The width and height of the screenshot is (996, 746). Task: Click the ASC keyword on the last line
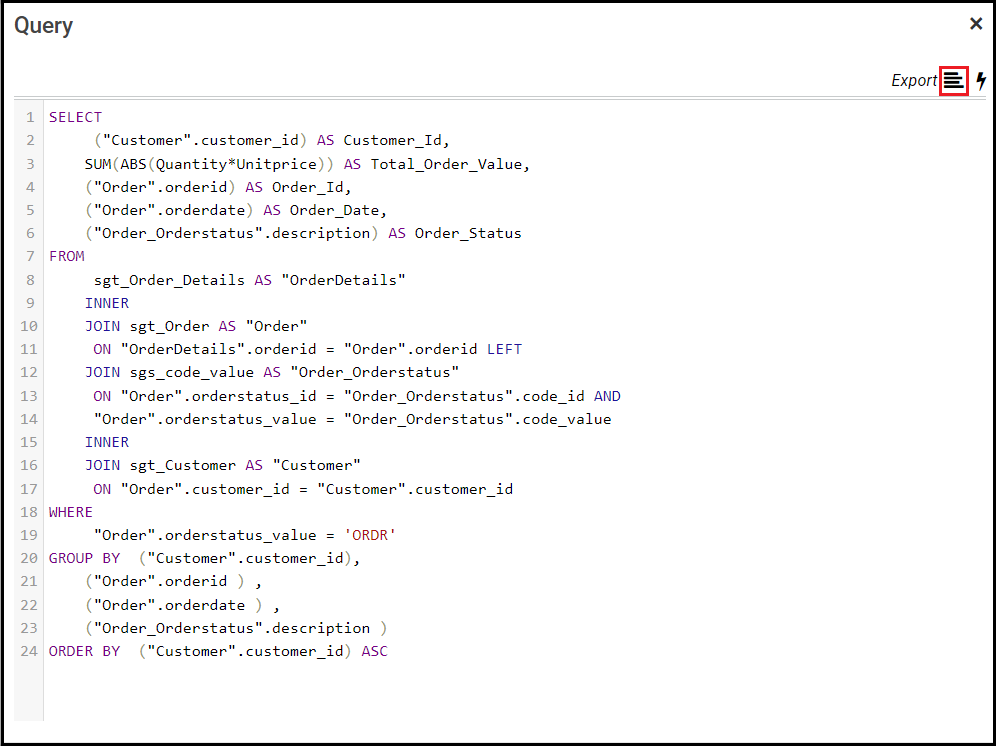click(x=374, y=651)
